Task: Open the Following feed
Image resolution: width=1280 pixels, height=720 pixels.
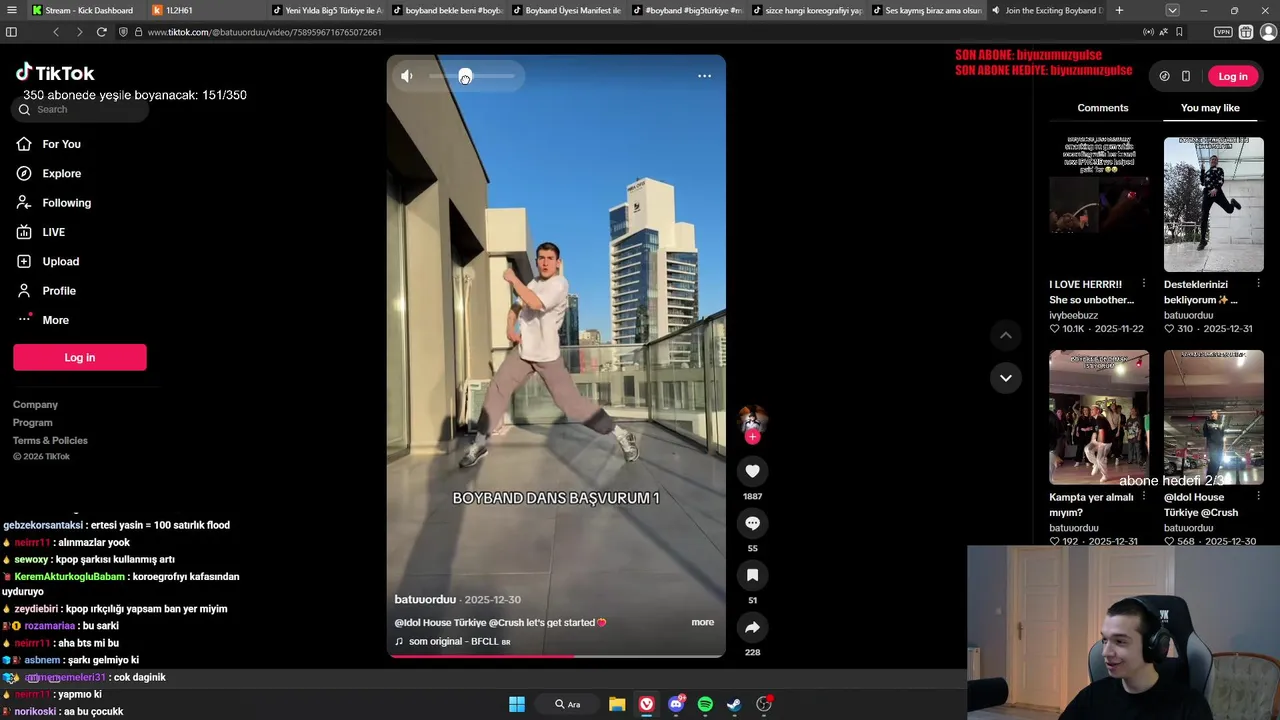Action: [x=66, y=203]
